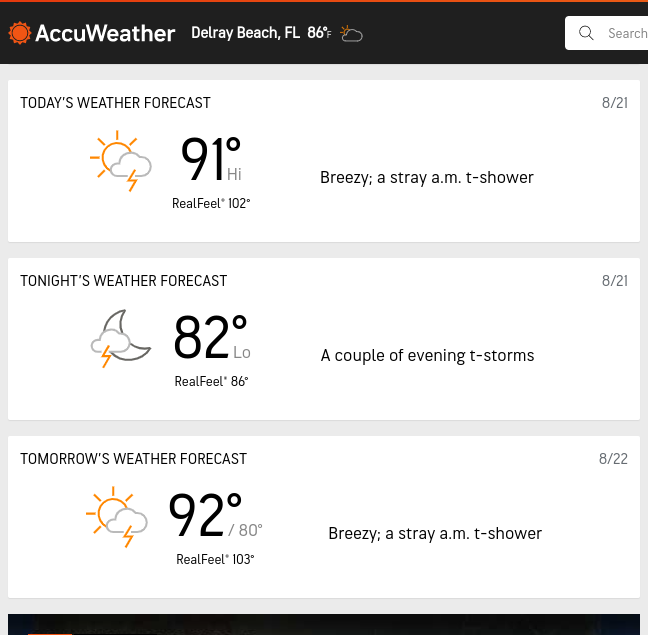Click tonight's moon thunderstorm weather icon
The width and height of the screenshot is (648, 635).
click(x=121, y=338)
